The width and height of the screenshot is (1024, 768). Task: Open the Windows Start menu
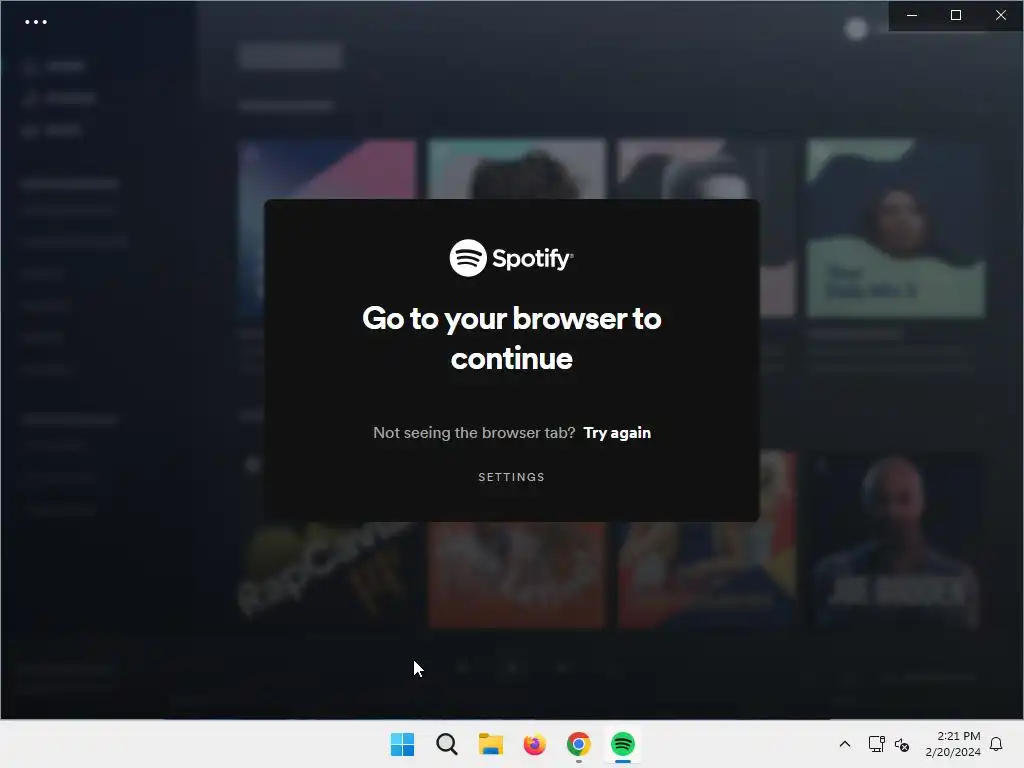coord(402,744)
